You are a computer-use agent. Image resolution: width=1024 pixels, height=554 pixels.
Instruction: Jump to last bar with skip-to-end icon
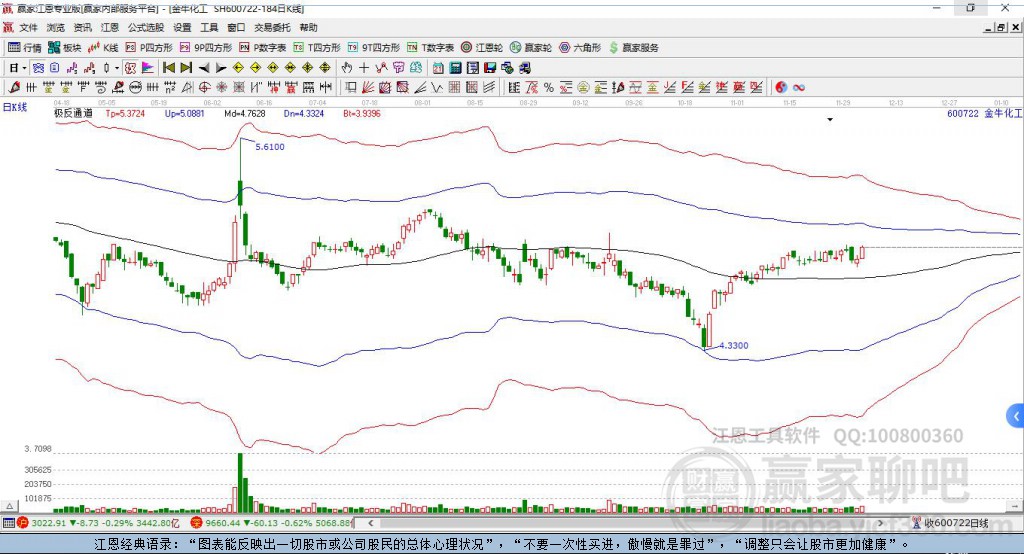(186, 68)
